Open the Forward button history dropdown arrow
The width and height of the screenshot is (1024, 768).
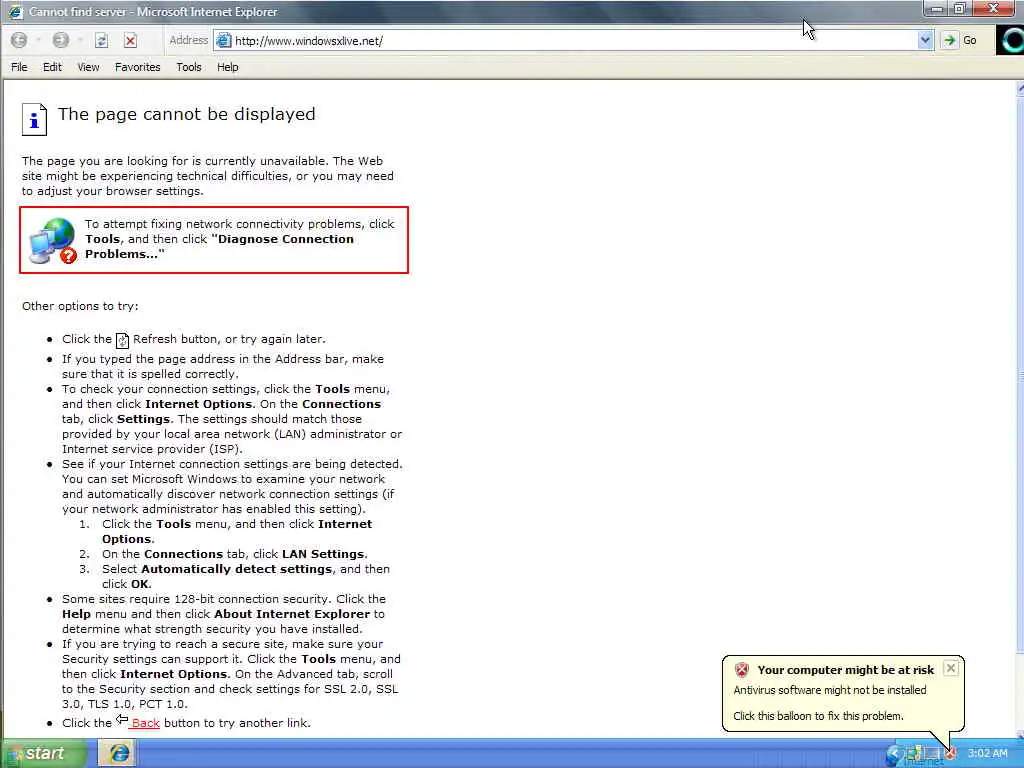click(80, 40)
